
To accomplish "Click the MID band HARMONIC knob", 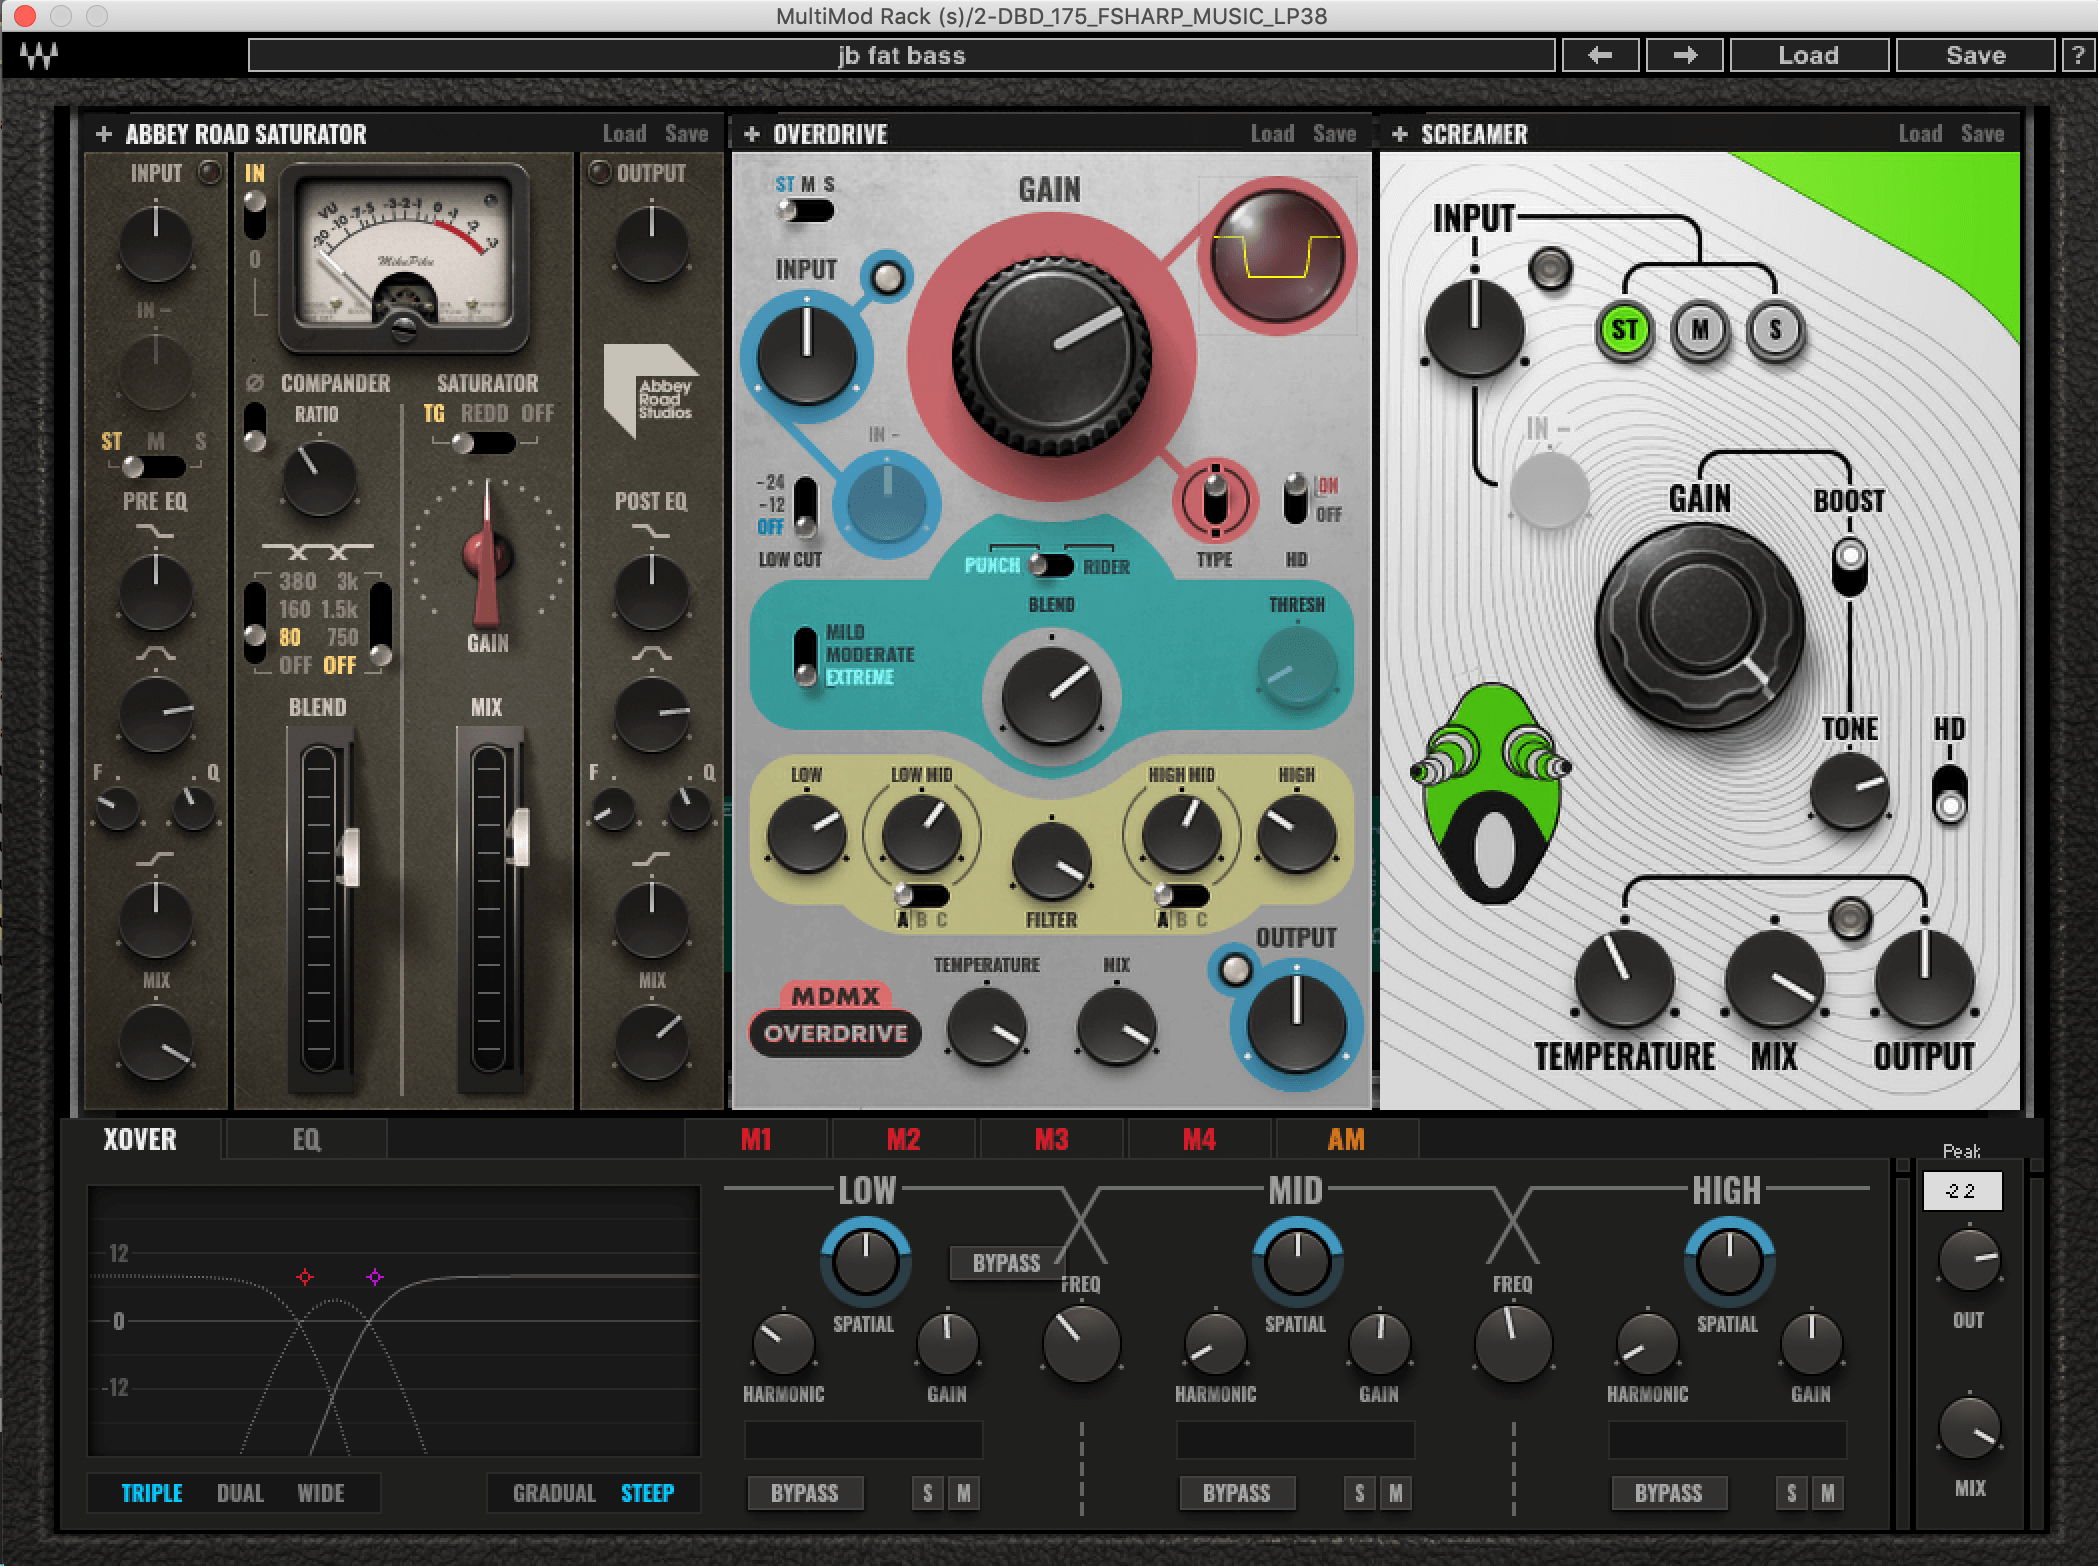I will (x=1214, y=1344).
